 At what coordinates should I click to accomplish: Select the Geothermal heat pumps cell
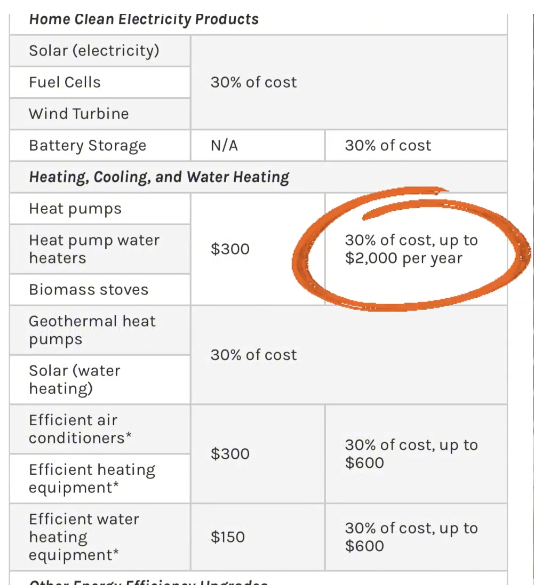point(100,330)
